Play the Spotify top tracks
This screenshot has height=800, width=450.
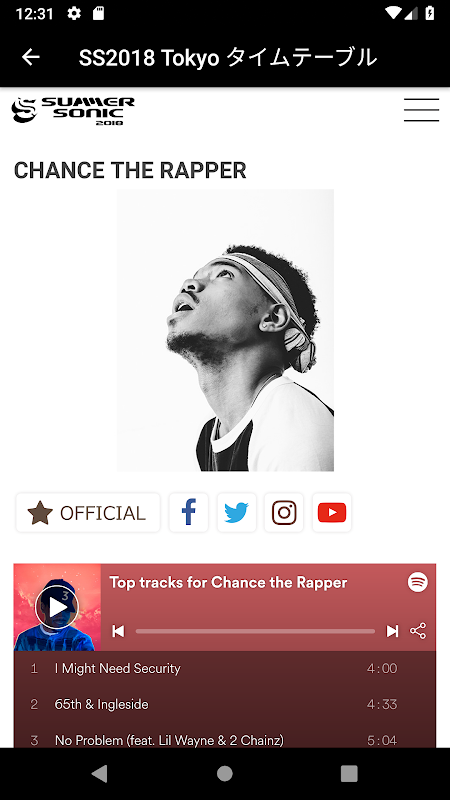click(x=57, y=607)
